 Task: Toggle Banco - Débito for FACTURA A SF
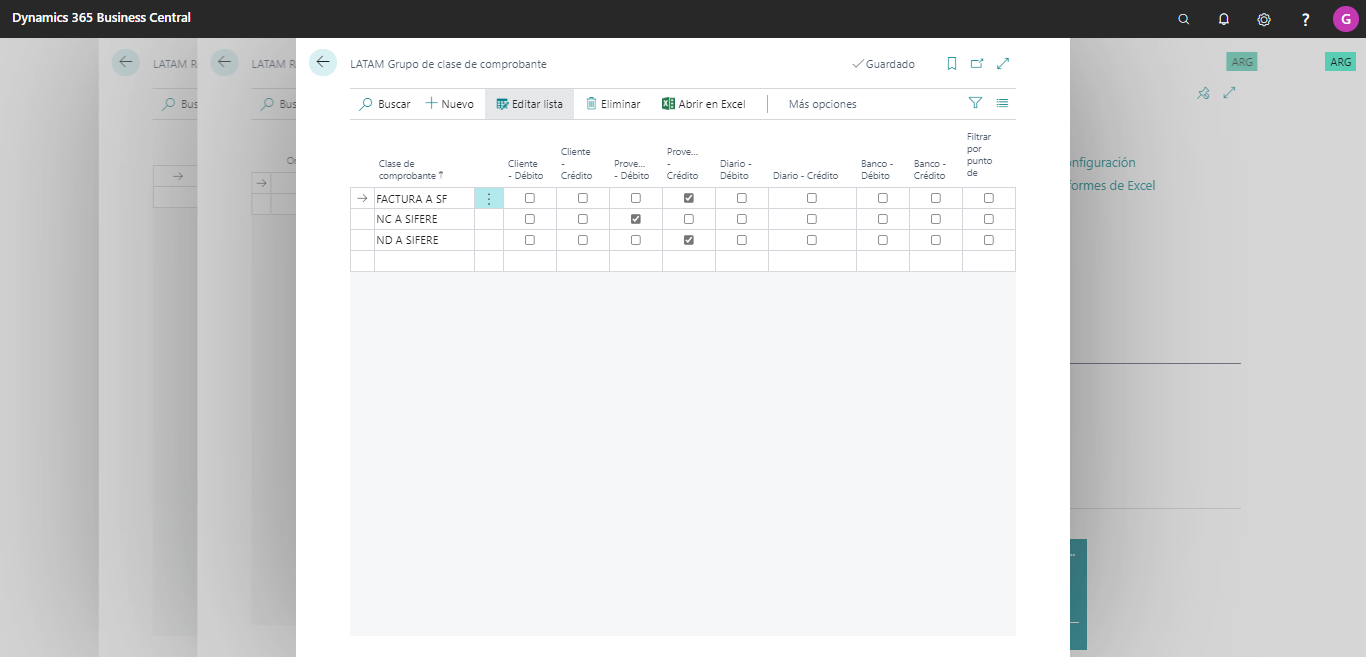883,198
